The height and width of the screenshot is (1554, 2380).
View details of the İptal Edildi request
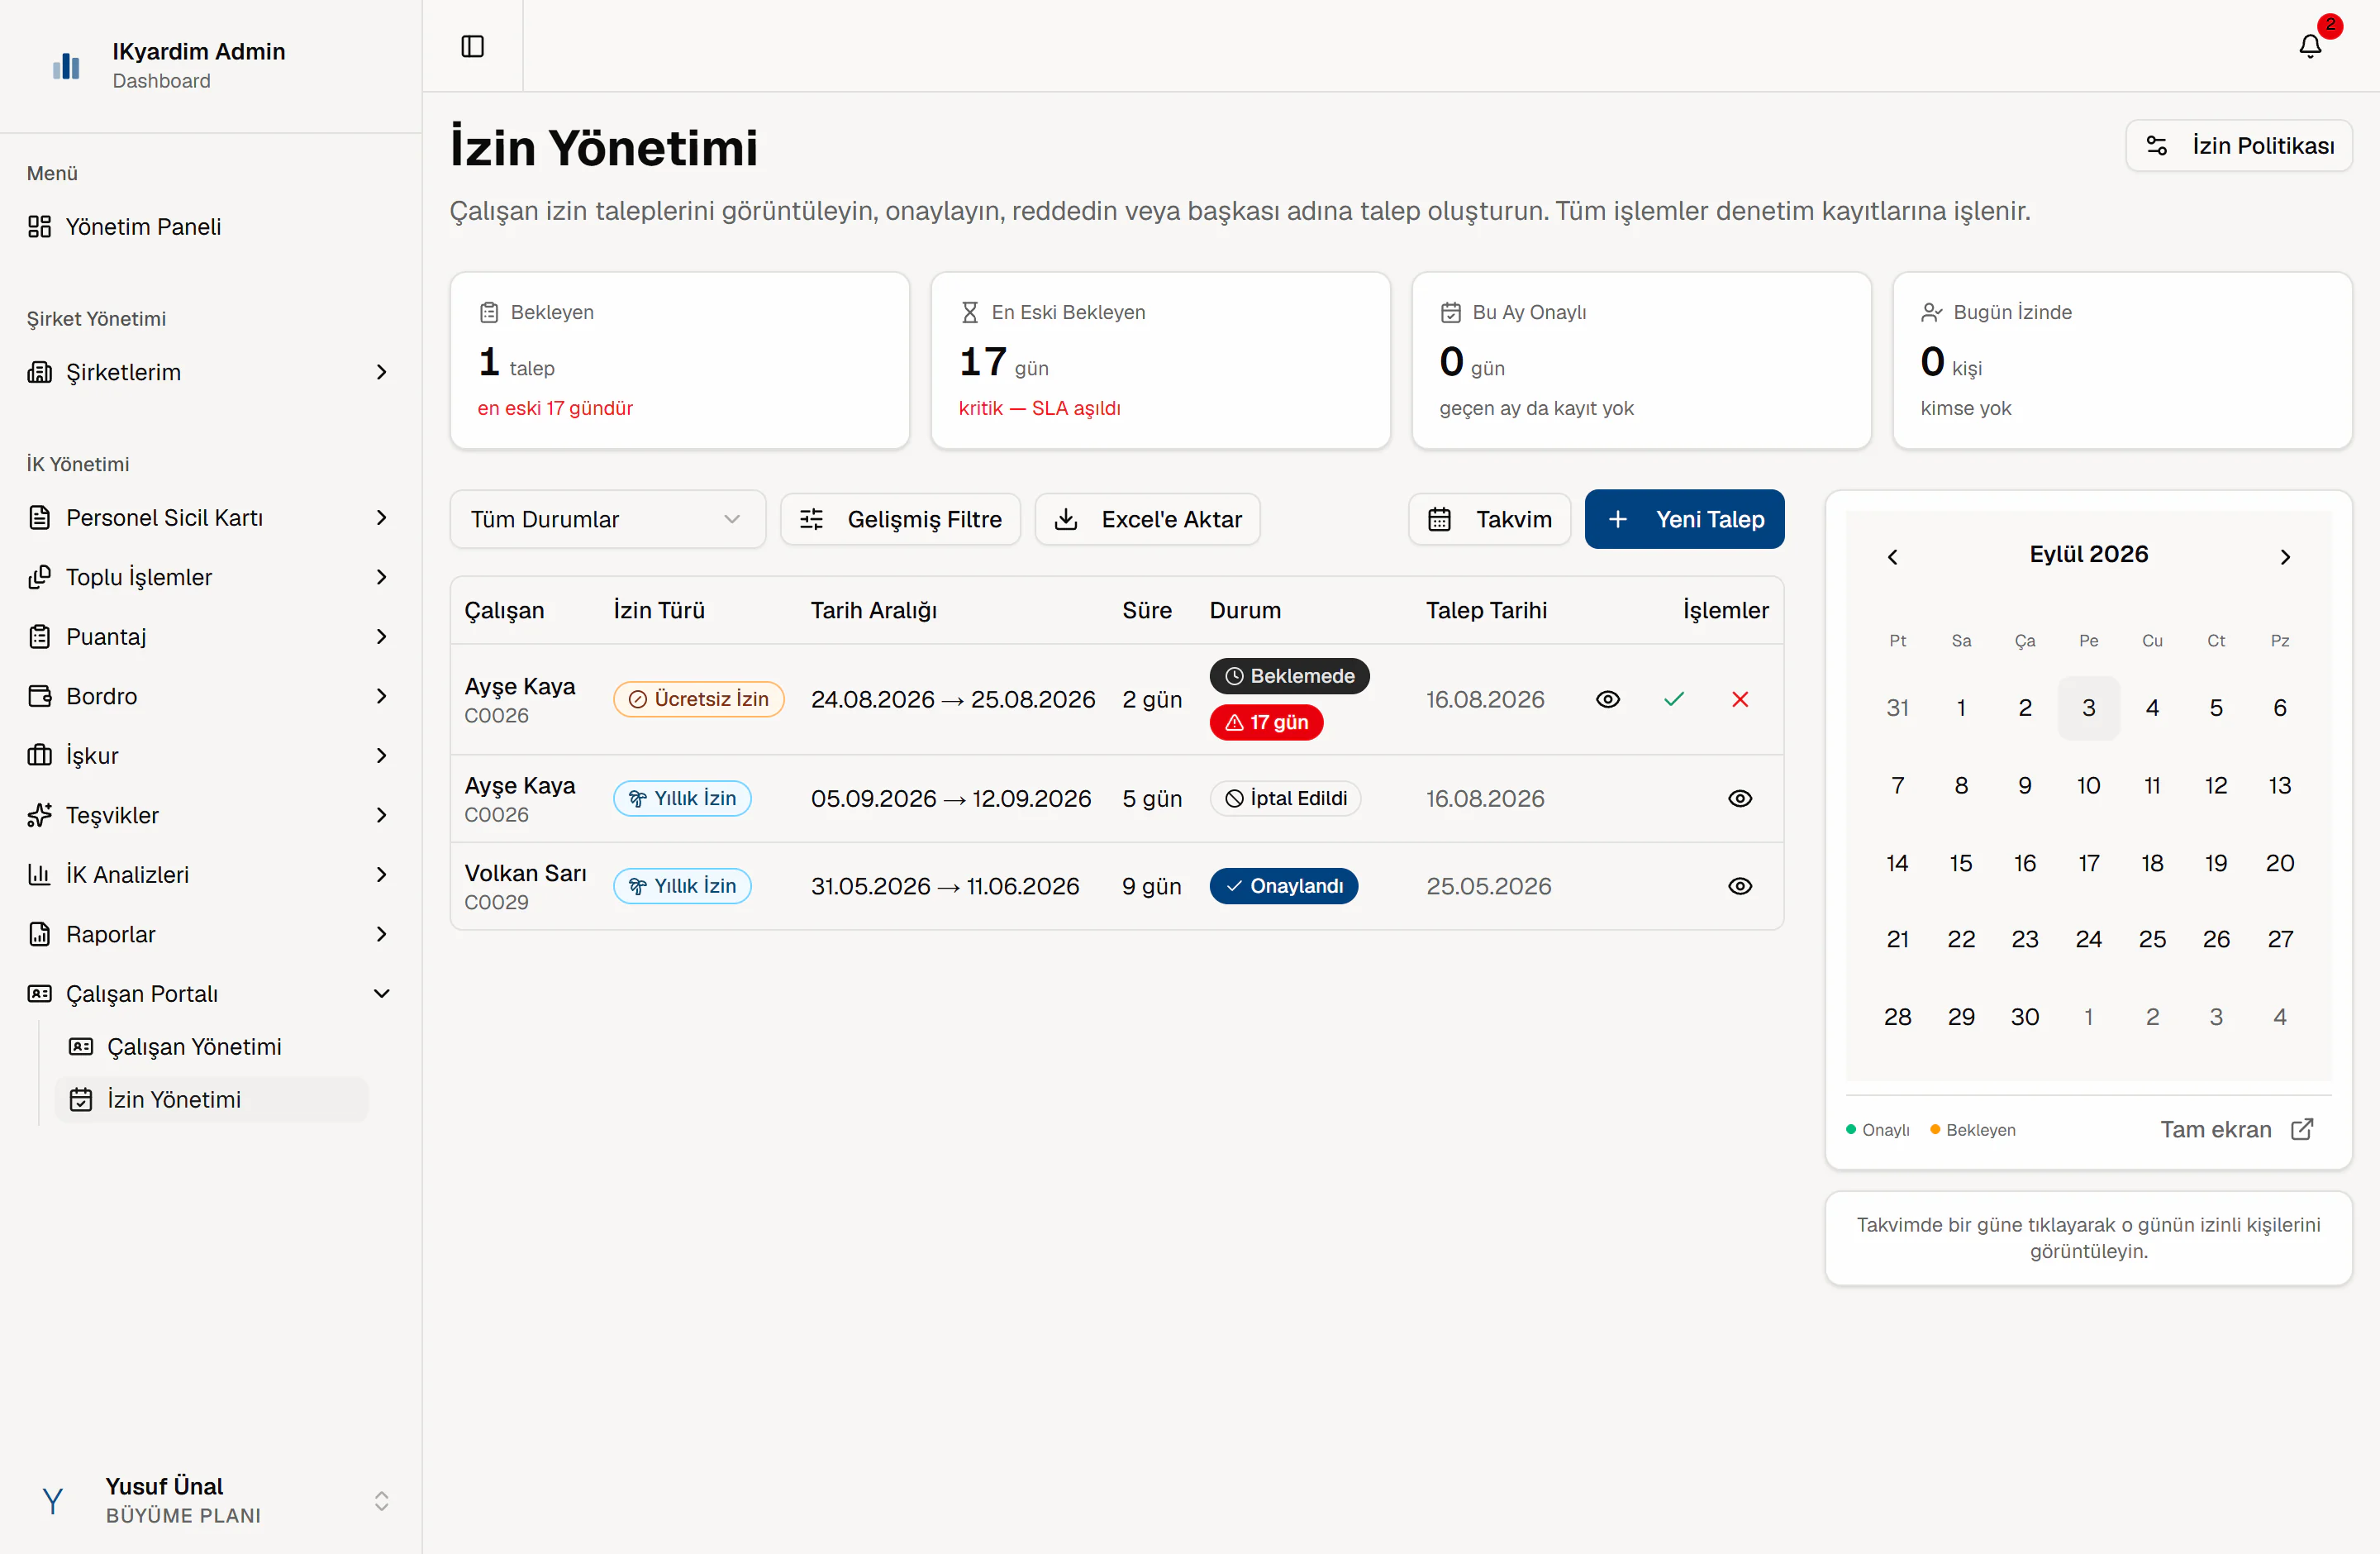coord(1740,798)
